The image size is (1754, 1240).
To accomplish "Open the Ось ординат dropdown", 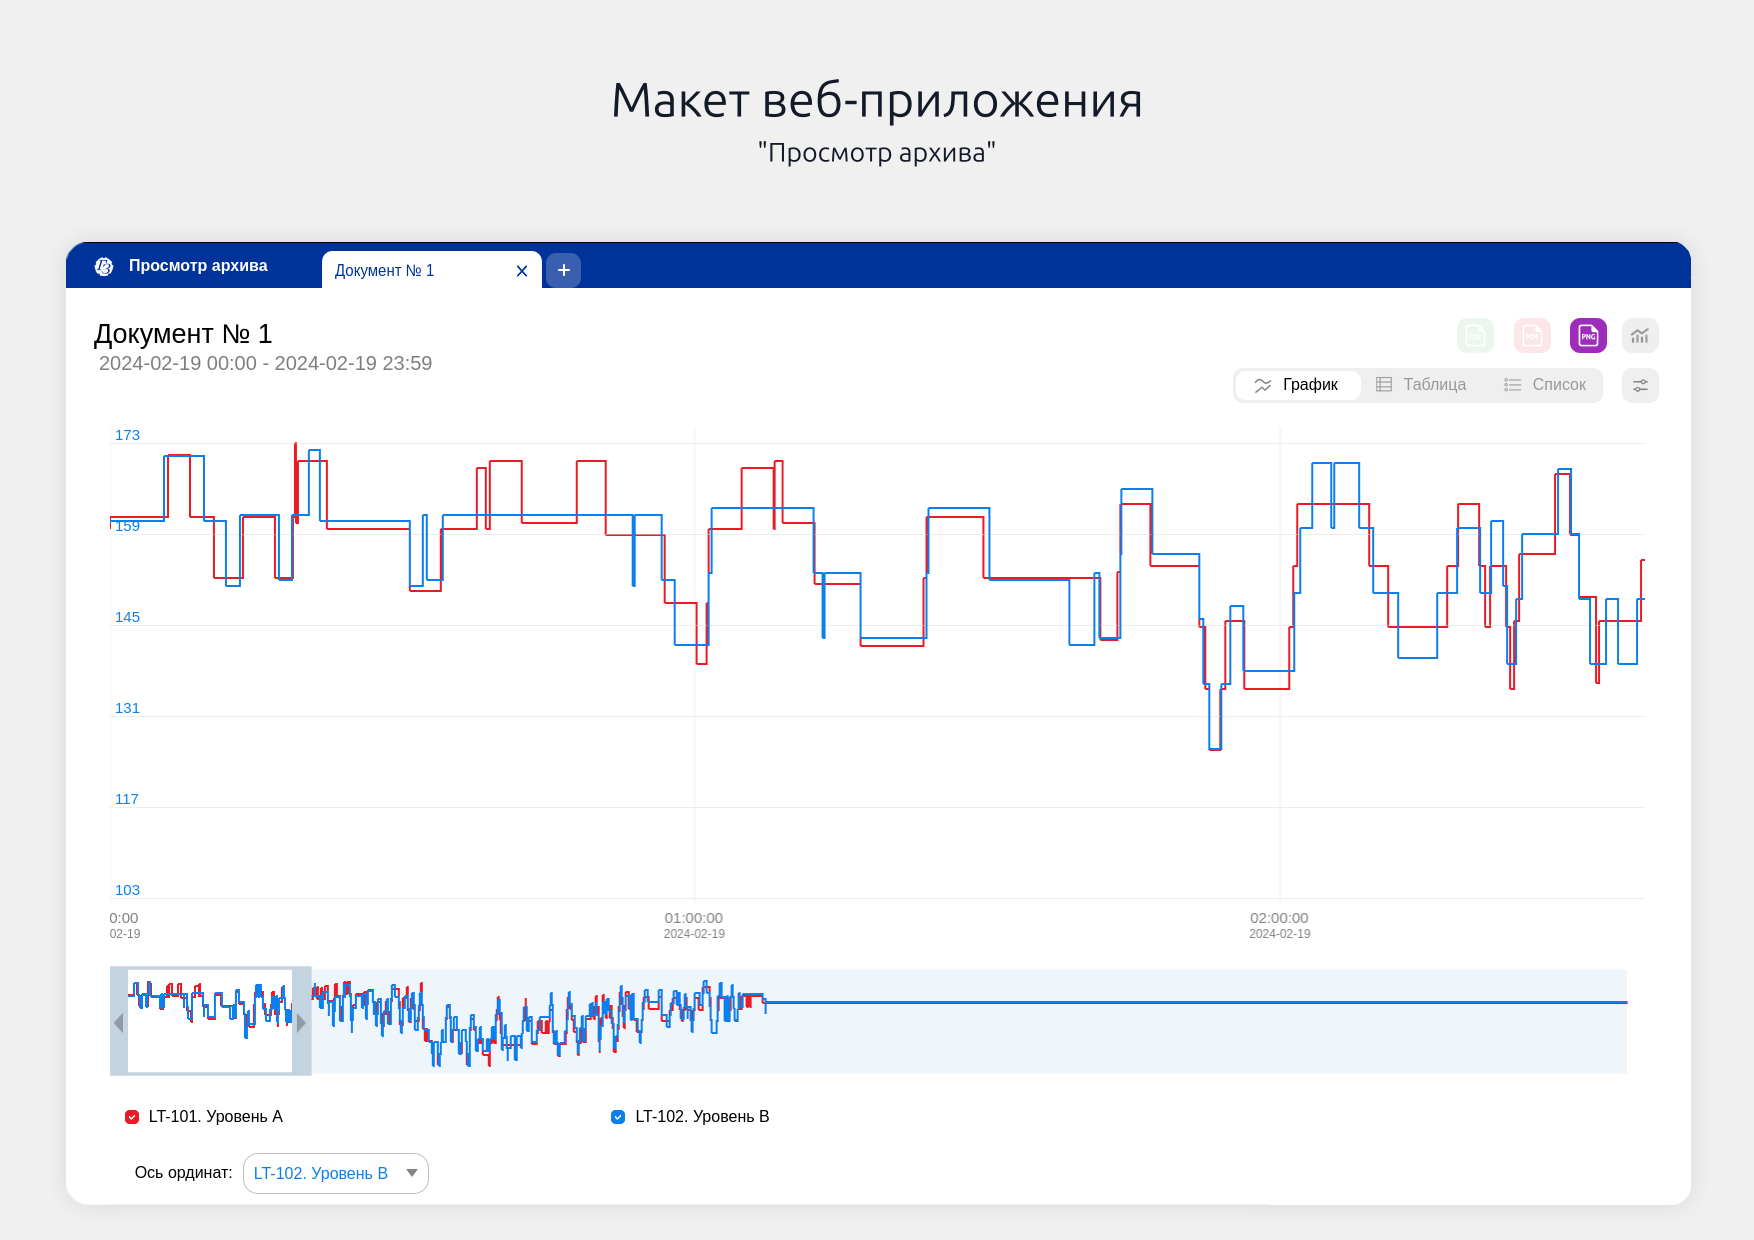I will click(x=335, y=1173).
